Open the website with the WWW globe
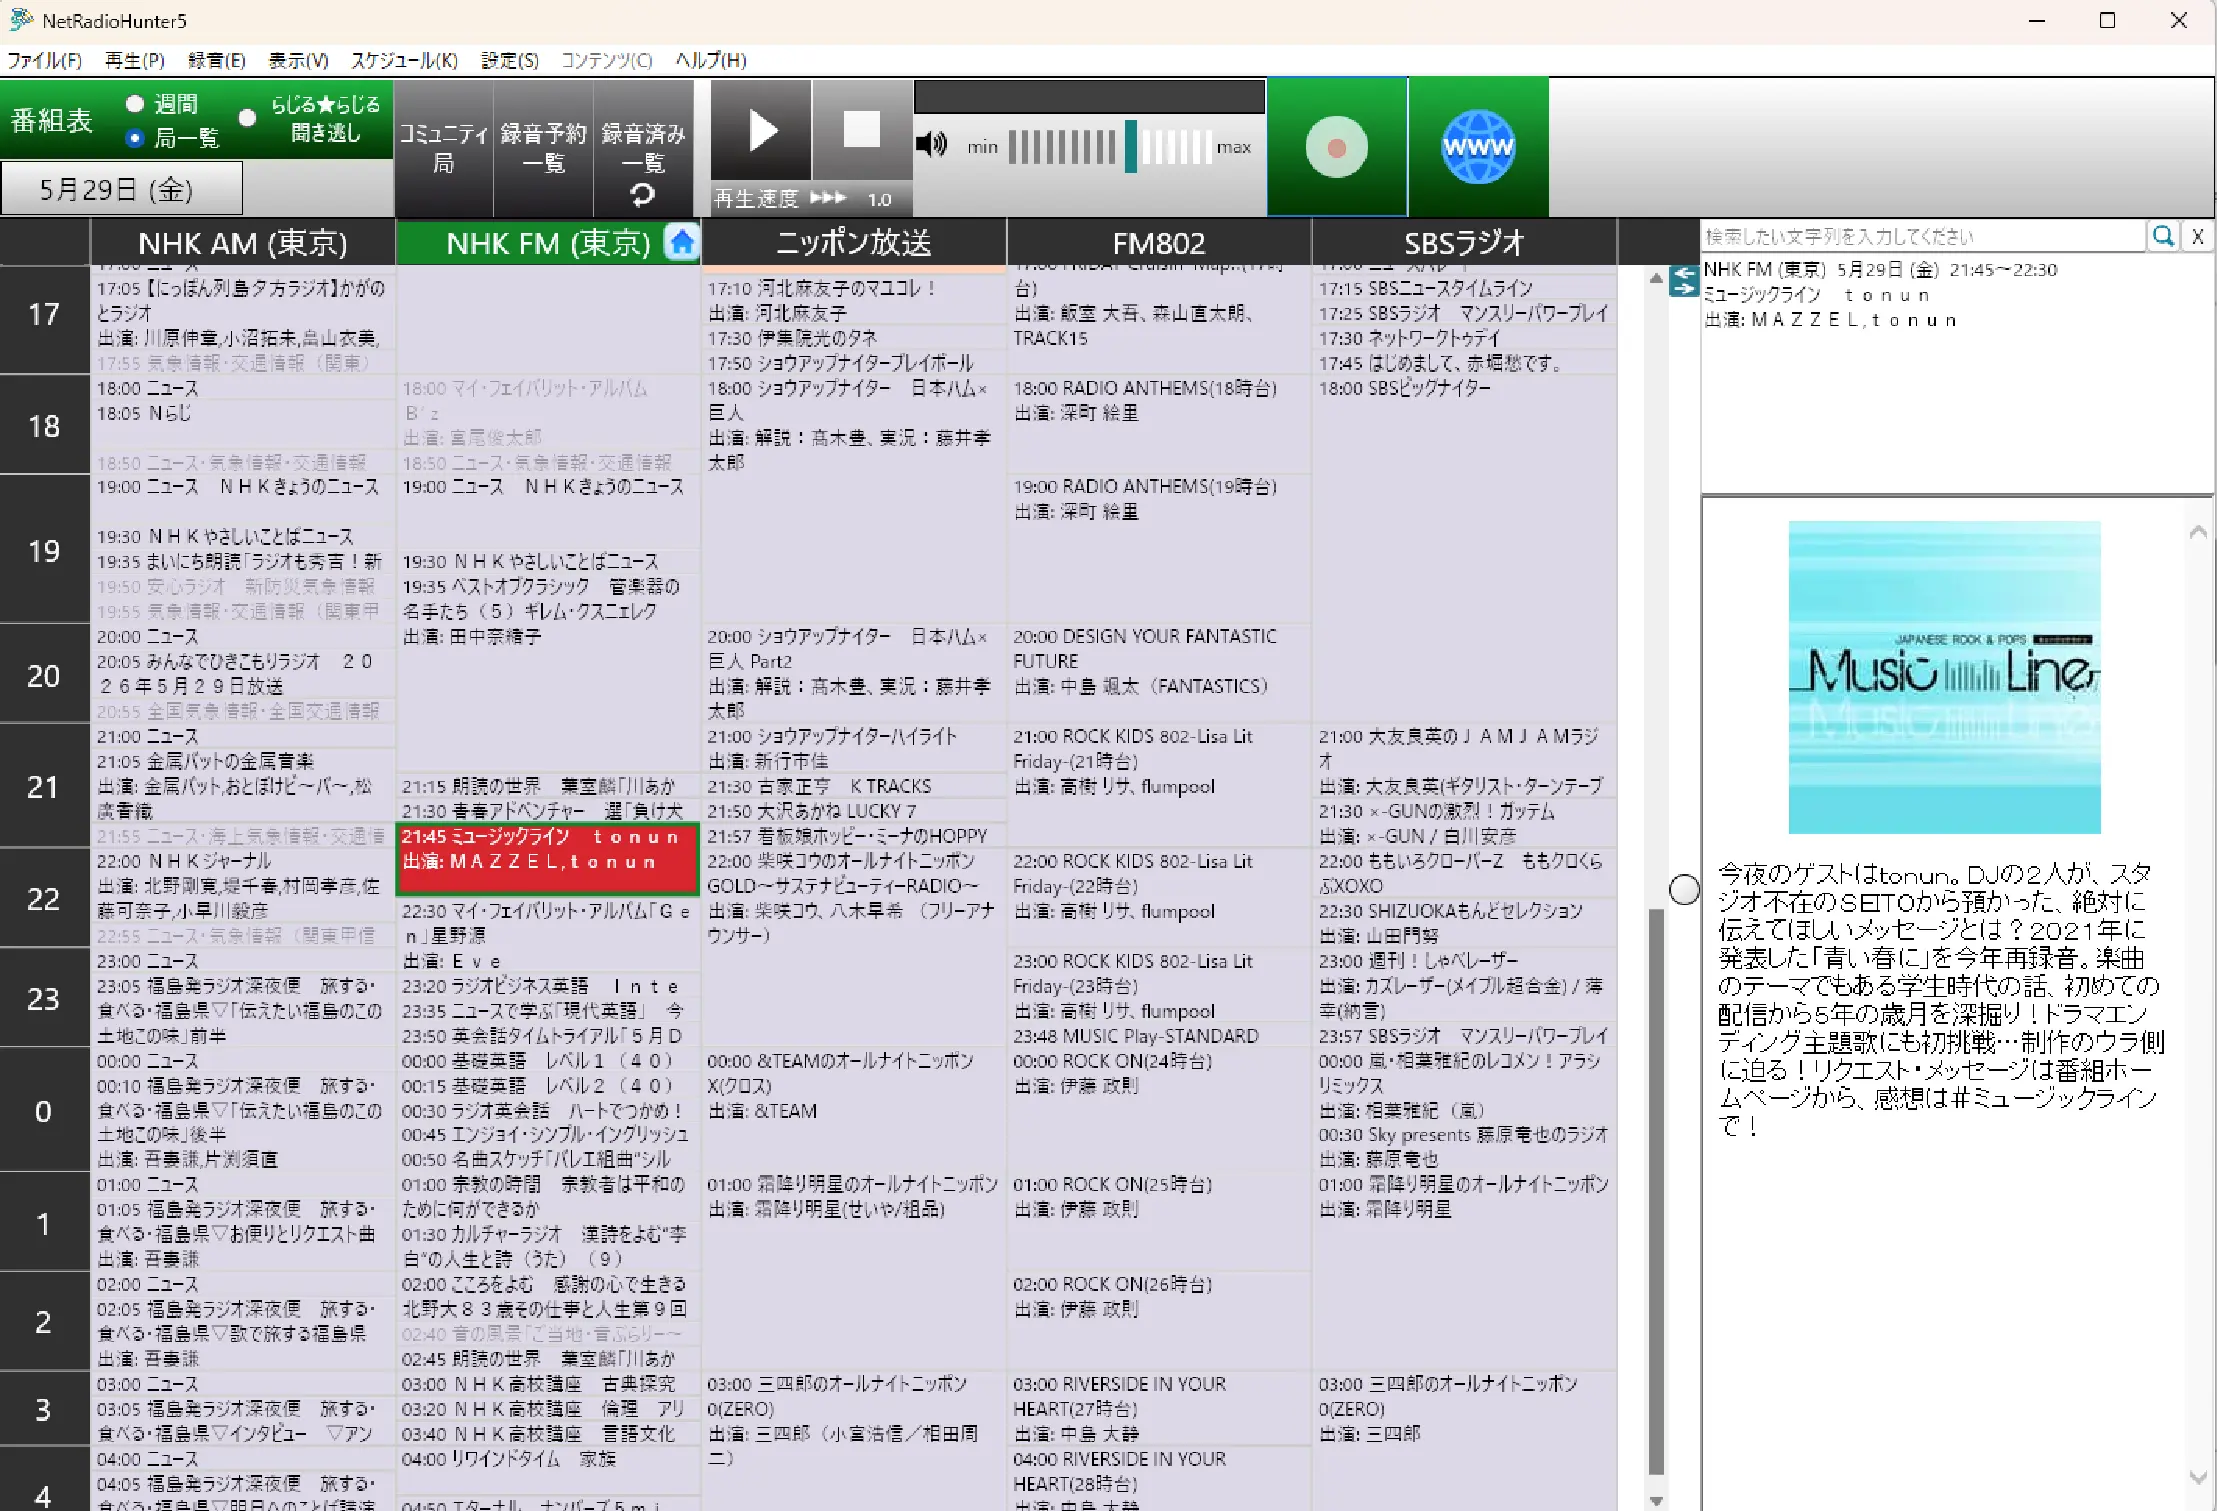This screenshot has width=2219, height=1511. pos(1478,147)
